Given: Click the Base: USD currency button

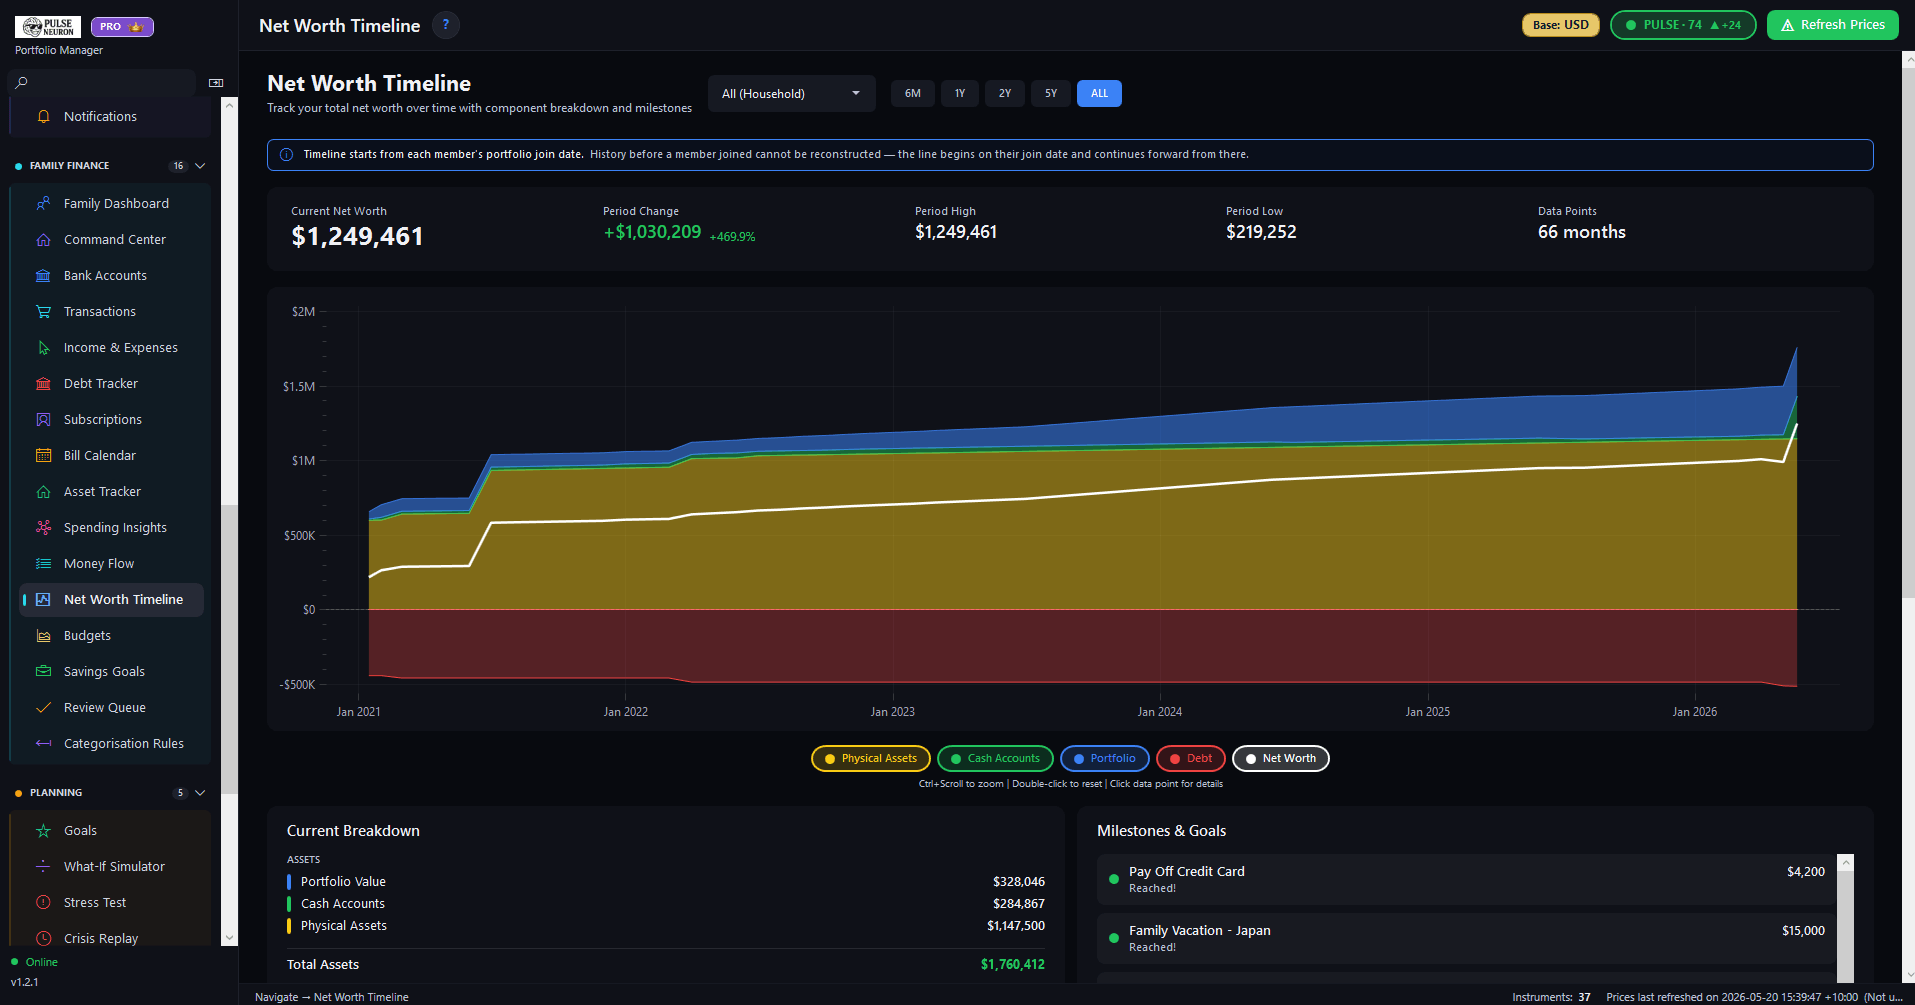Looking at the screenshot, I should (x=1561, y=25).
